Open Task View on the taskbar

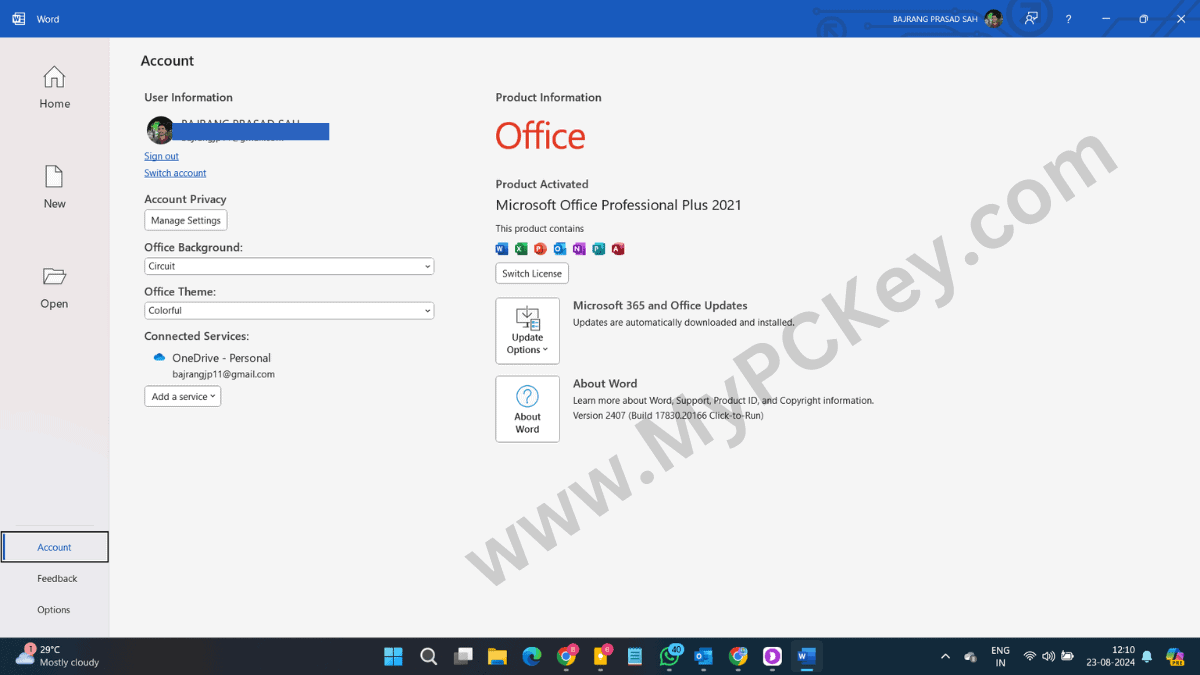point(463,656)
